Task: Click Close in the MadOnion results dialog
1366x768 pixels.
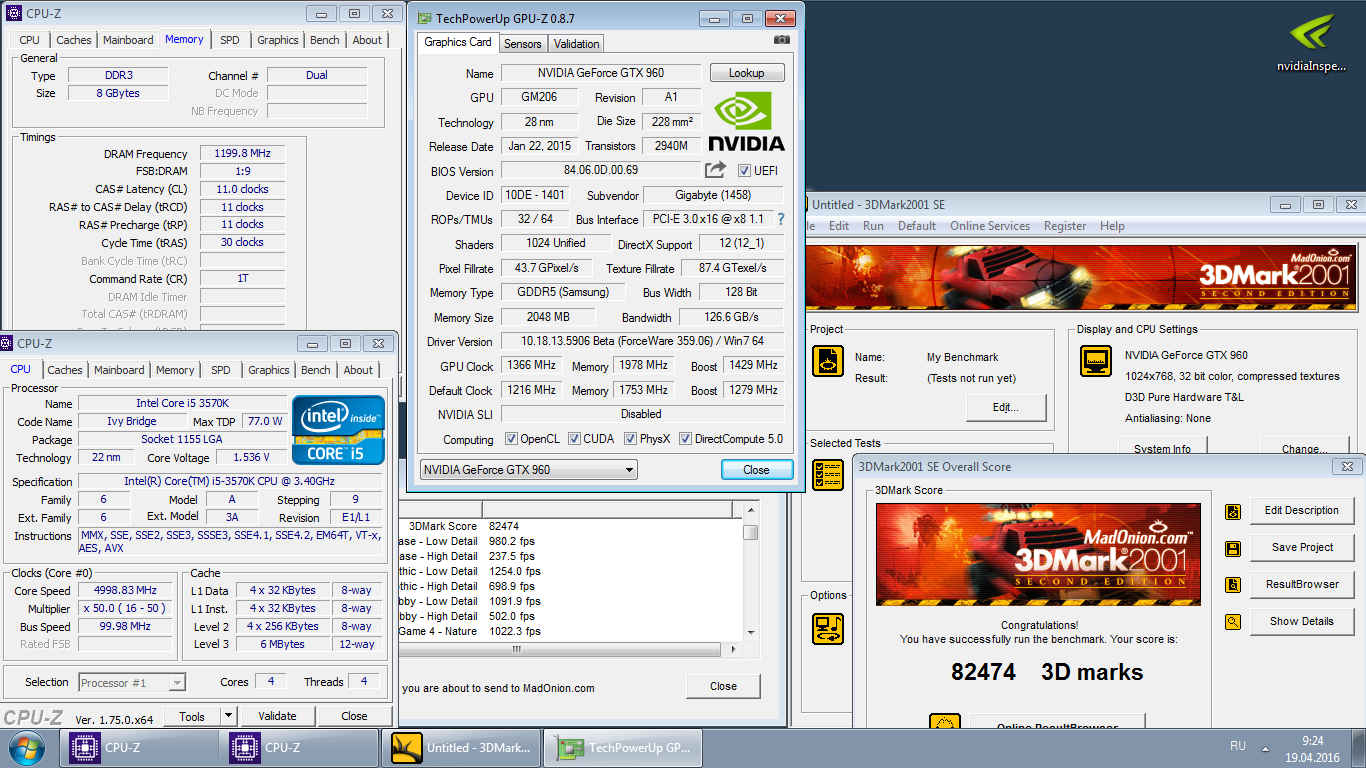Action: (723, 686)
